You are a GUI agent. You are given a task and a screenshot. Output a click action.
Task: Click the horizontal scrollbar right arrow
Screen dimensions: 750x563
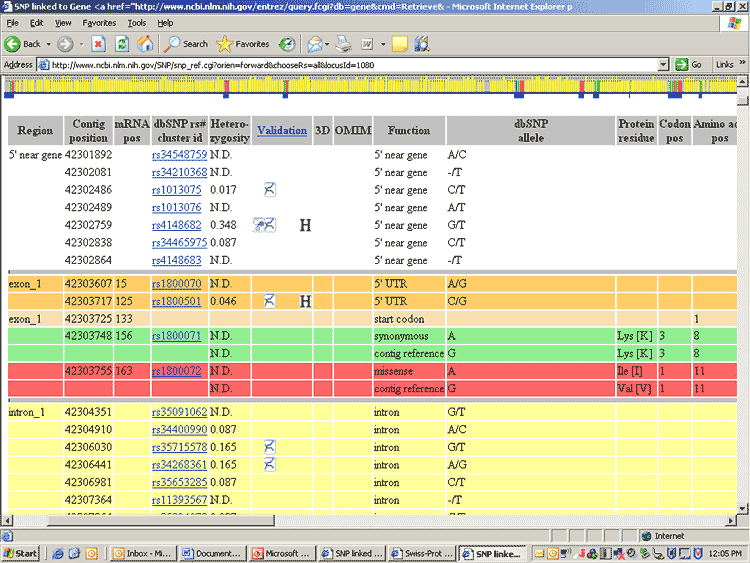[731, 520]
